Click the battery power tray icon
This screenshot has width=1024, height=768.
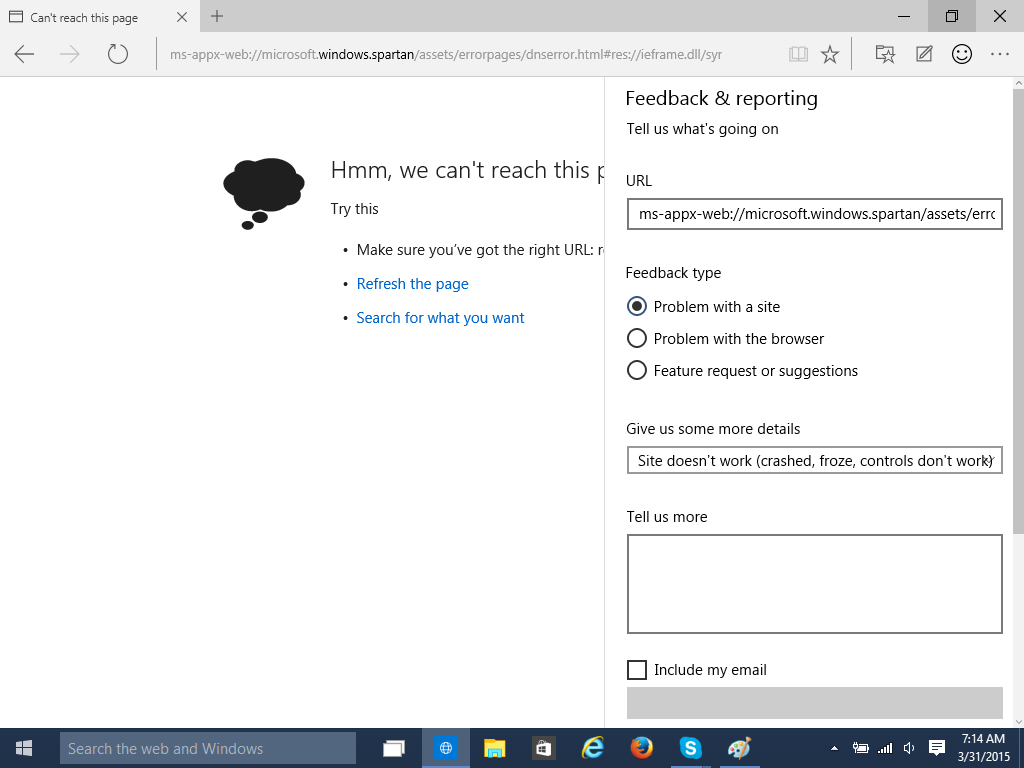(x=860, y=748)
